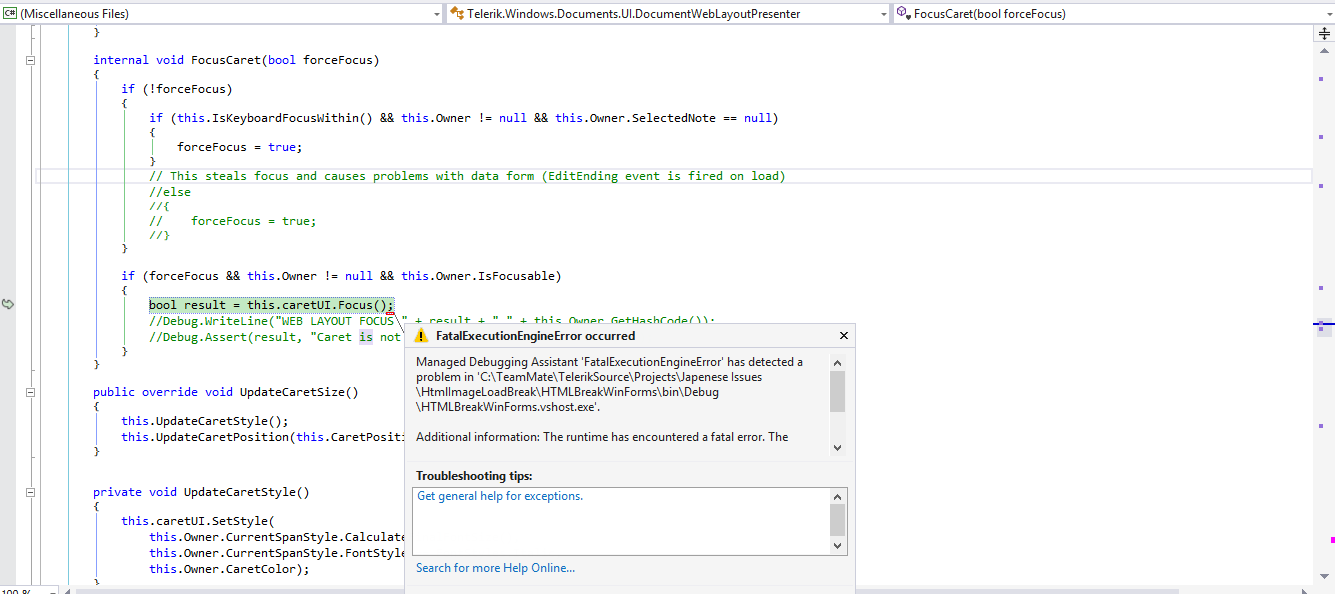Close the FatalExecutionEngineError popup
The width and height of the screenshot is (1335, 594).
point(843,336)
